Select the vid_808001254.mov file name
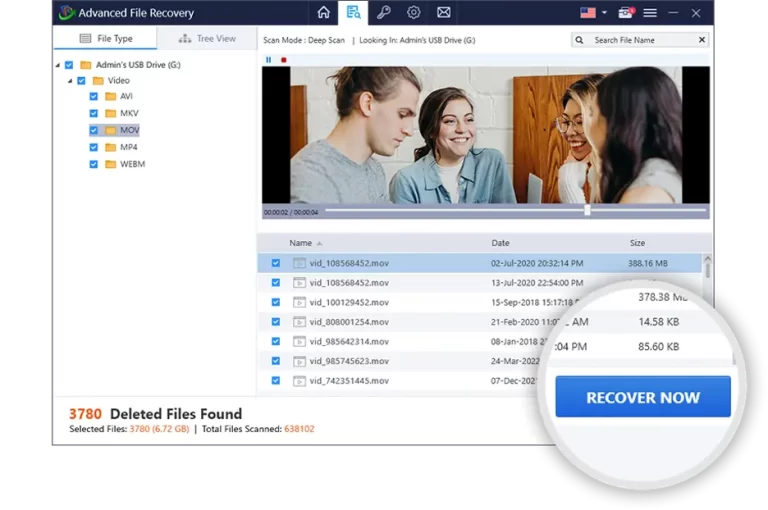 349,322
